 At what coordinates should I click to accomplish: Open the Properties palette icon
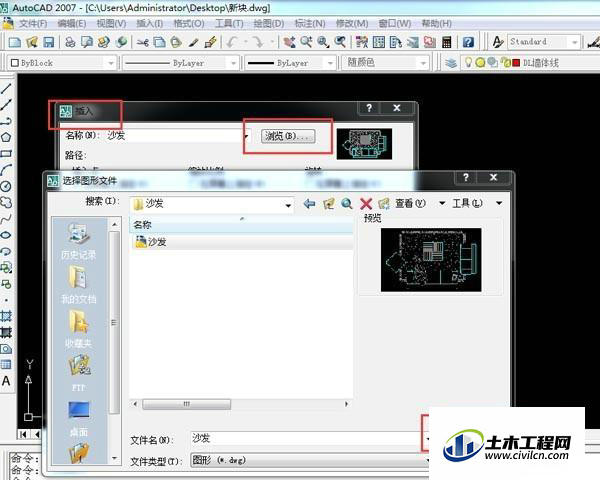click(x=362, y=42)
